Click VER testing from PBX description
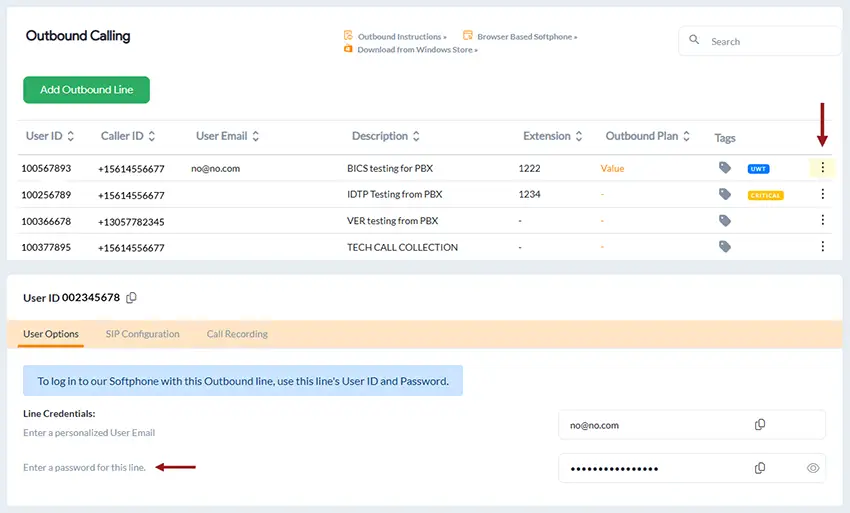This screenshot has width=850, height=513. [x=392, y=221]
